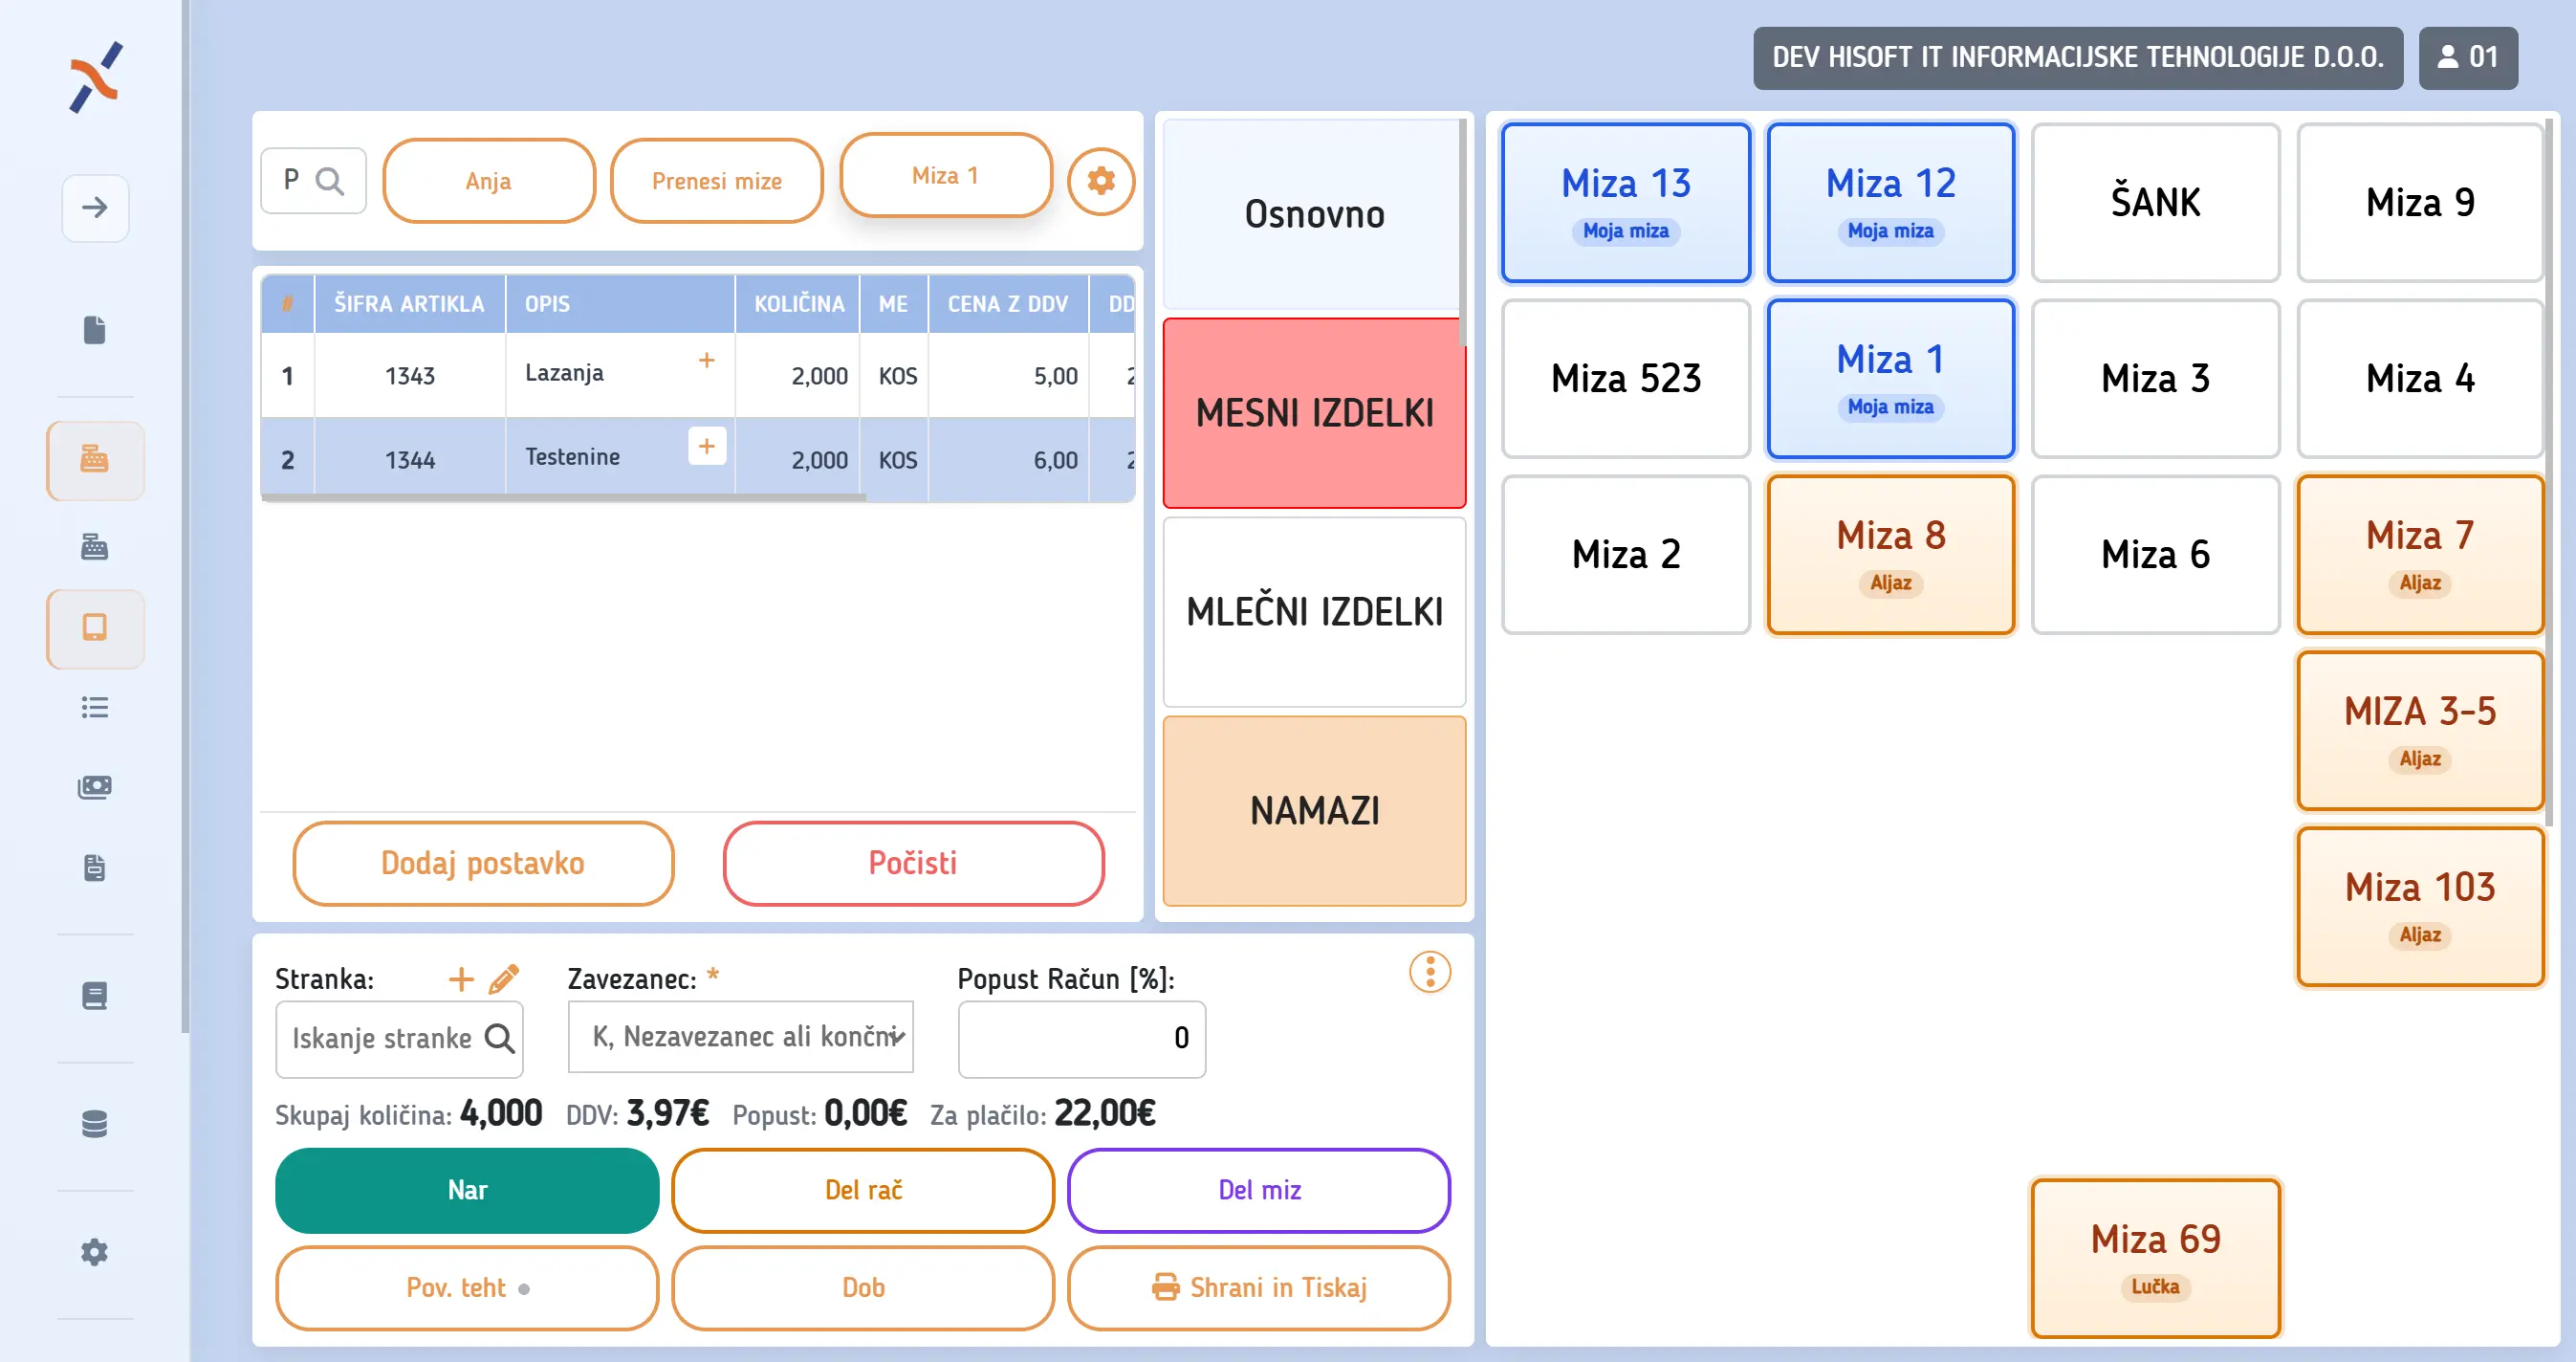Click the horizontal scrollbar under the items table
This screenshot has height=1362, width=2576.
coord(564,497)
